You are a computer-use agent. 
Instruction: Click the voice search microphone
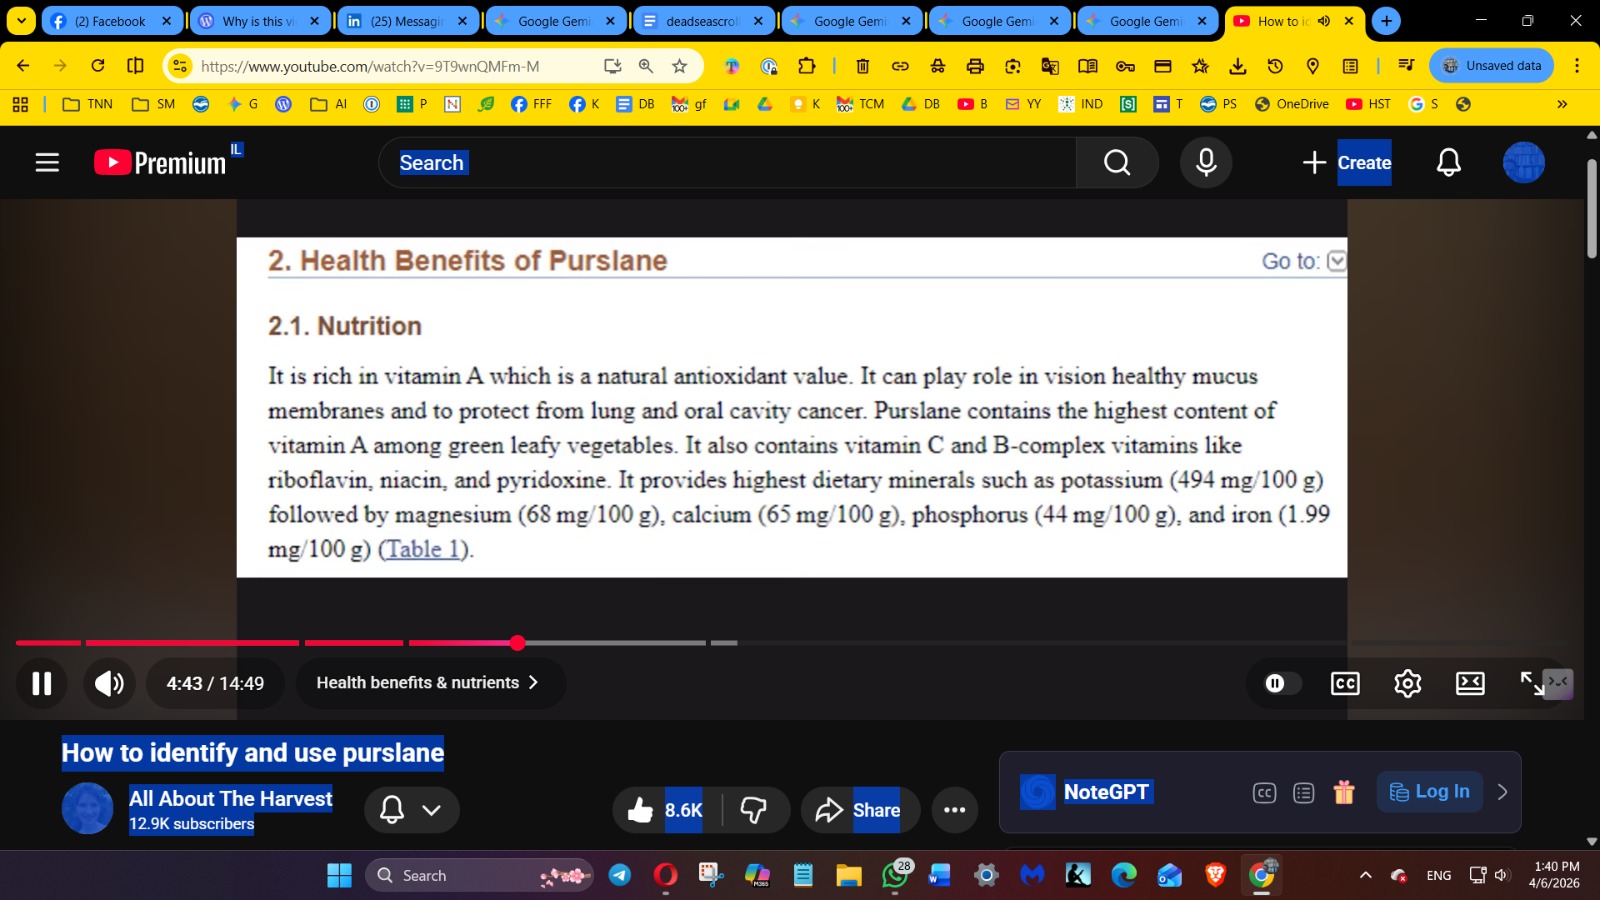click(x=1206, y=162)
